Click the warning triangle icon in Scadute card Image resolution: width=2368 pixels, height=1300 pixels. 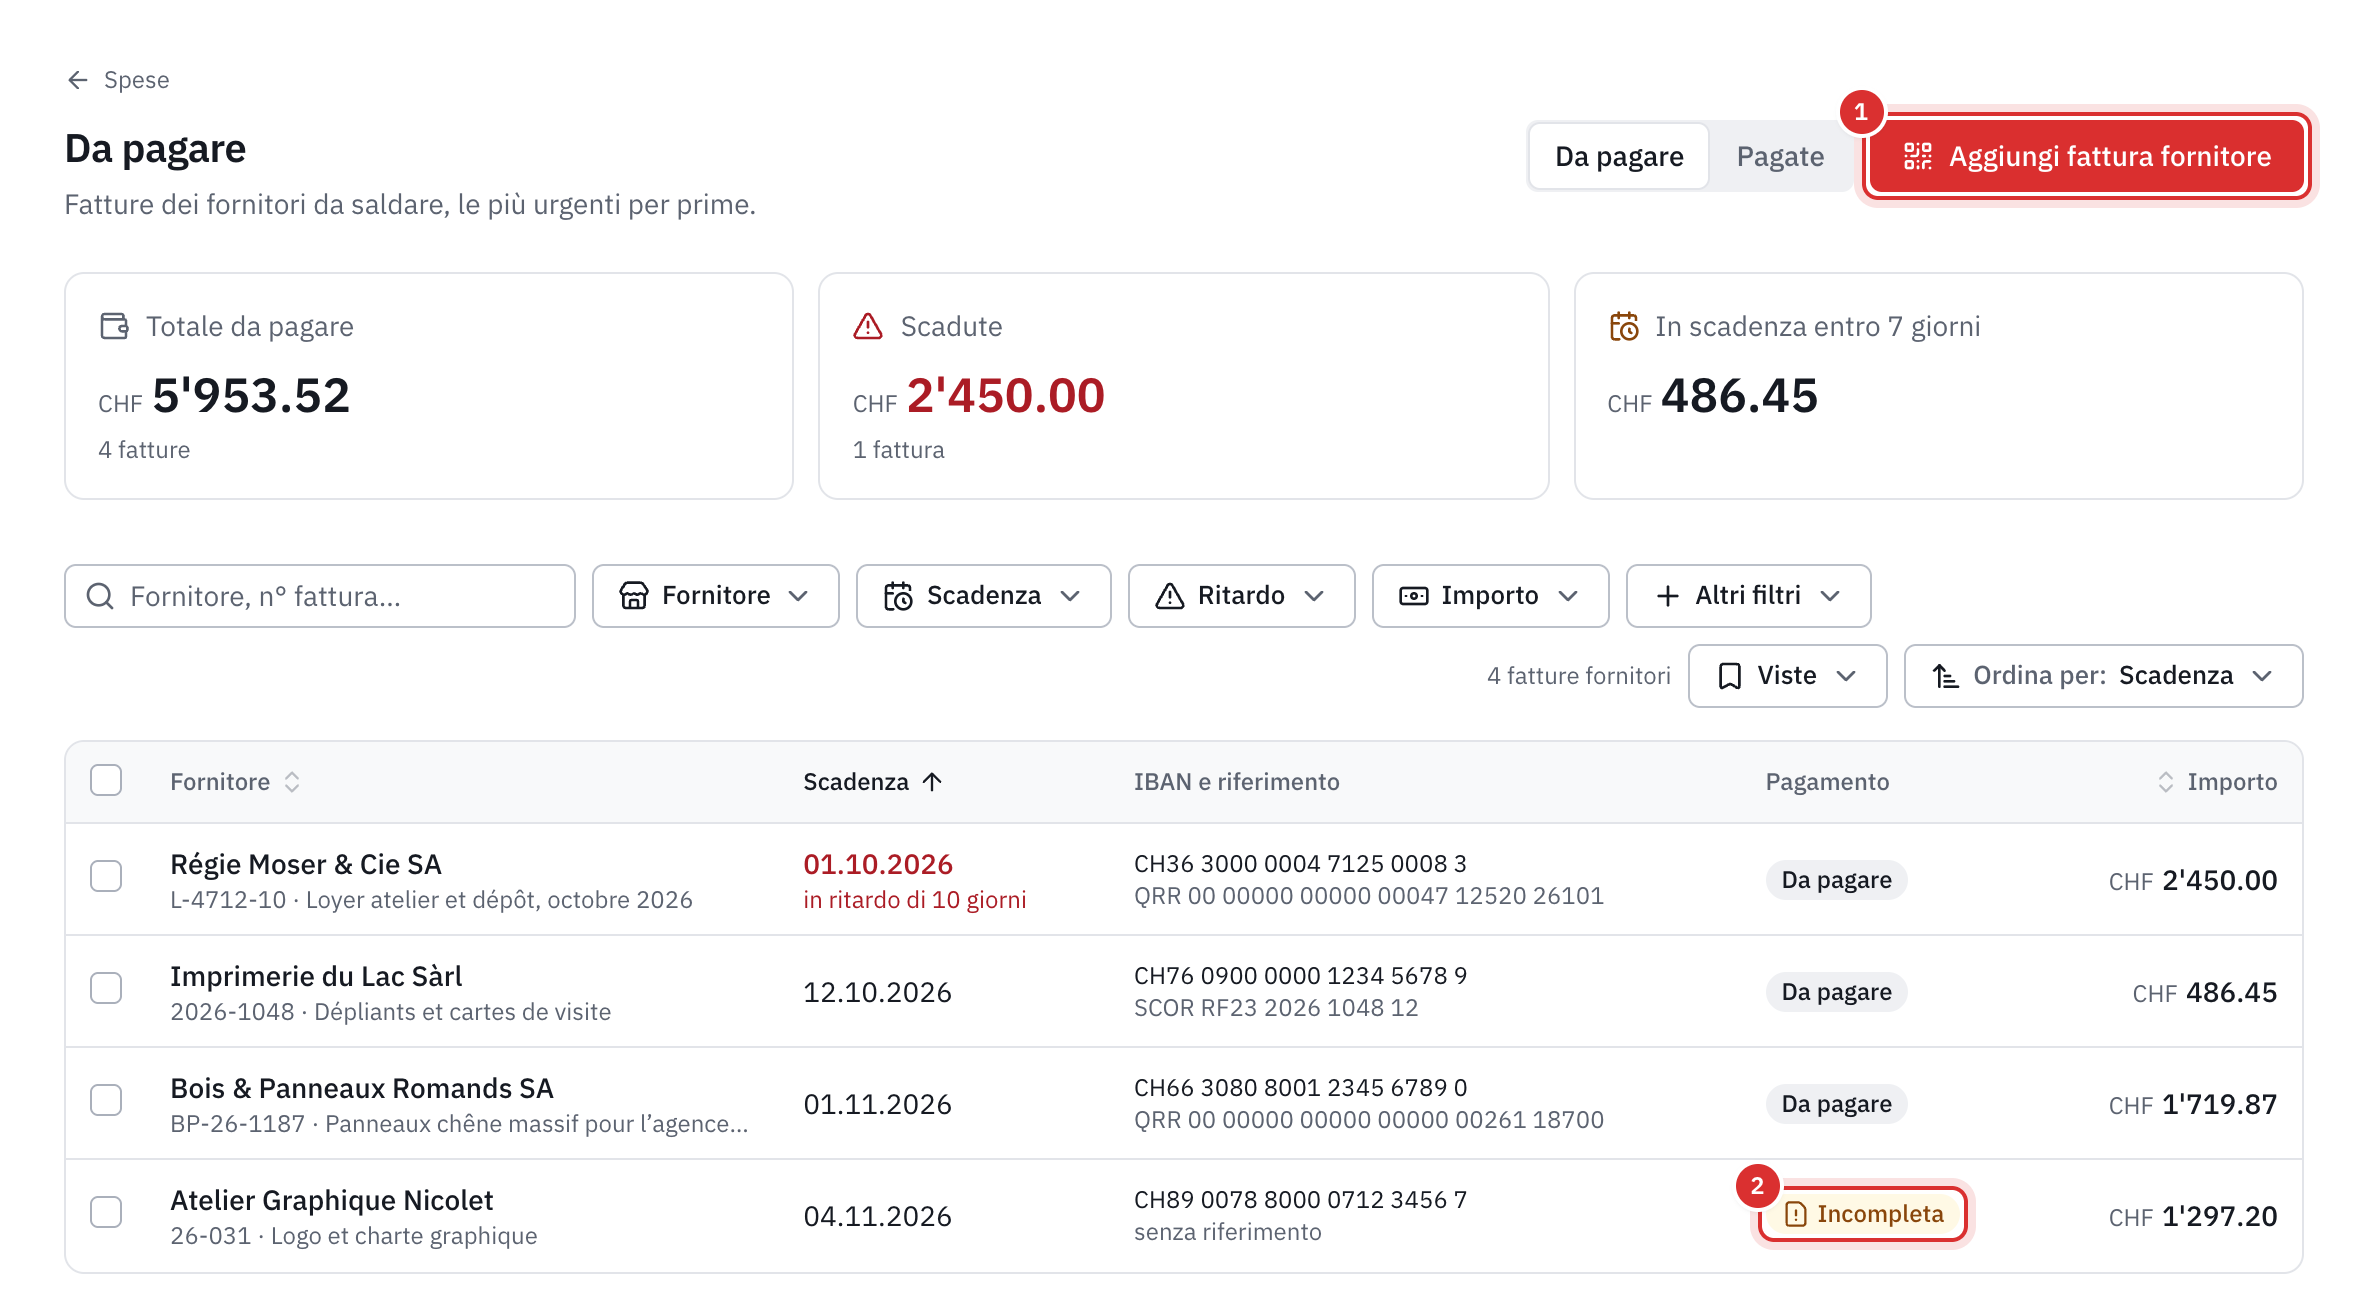pos(868,327)
